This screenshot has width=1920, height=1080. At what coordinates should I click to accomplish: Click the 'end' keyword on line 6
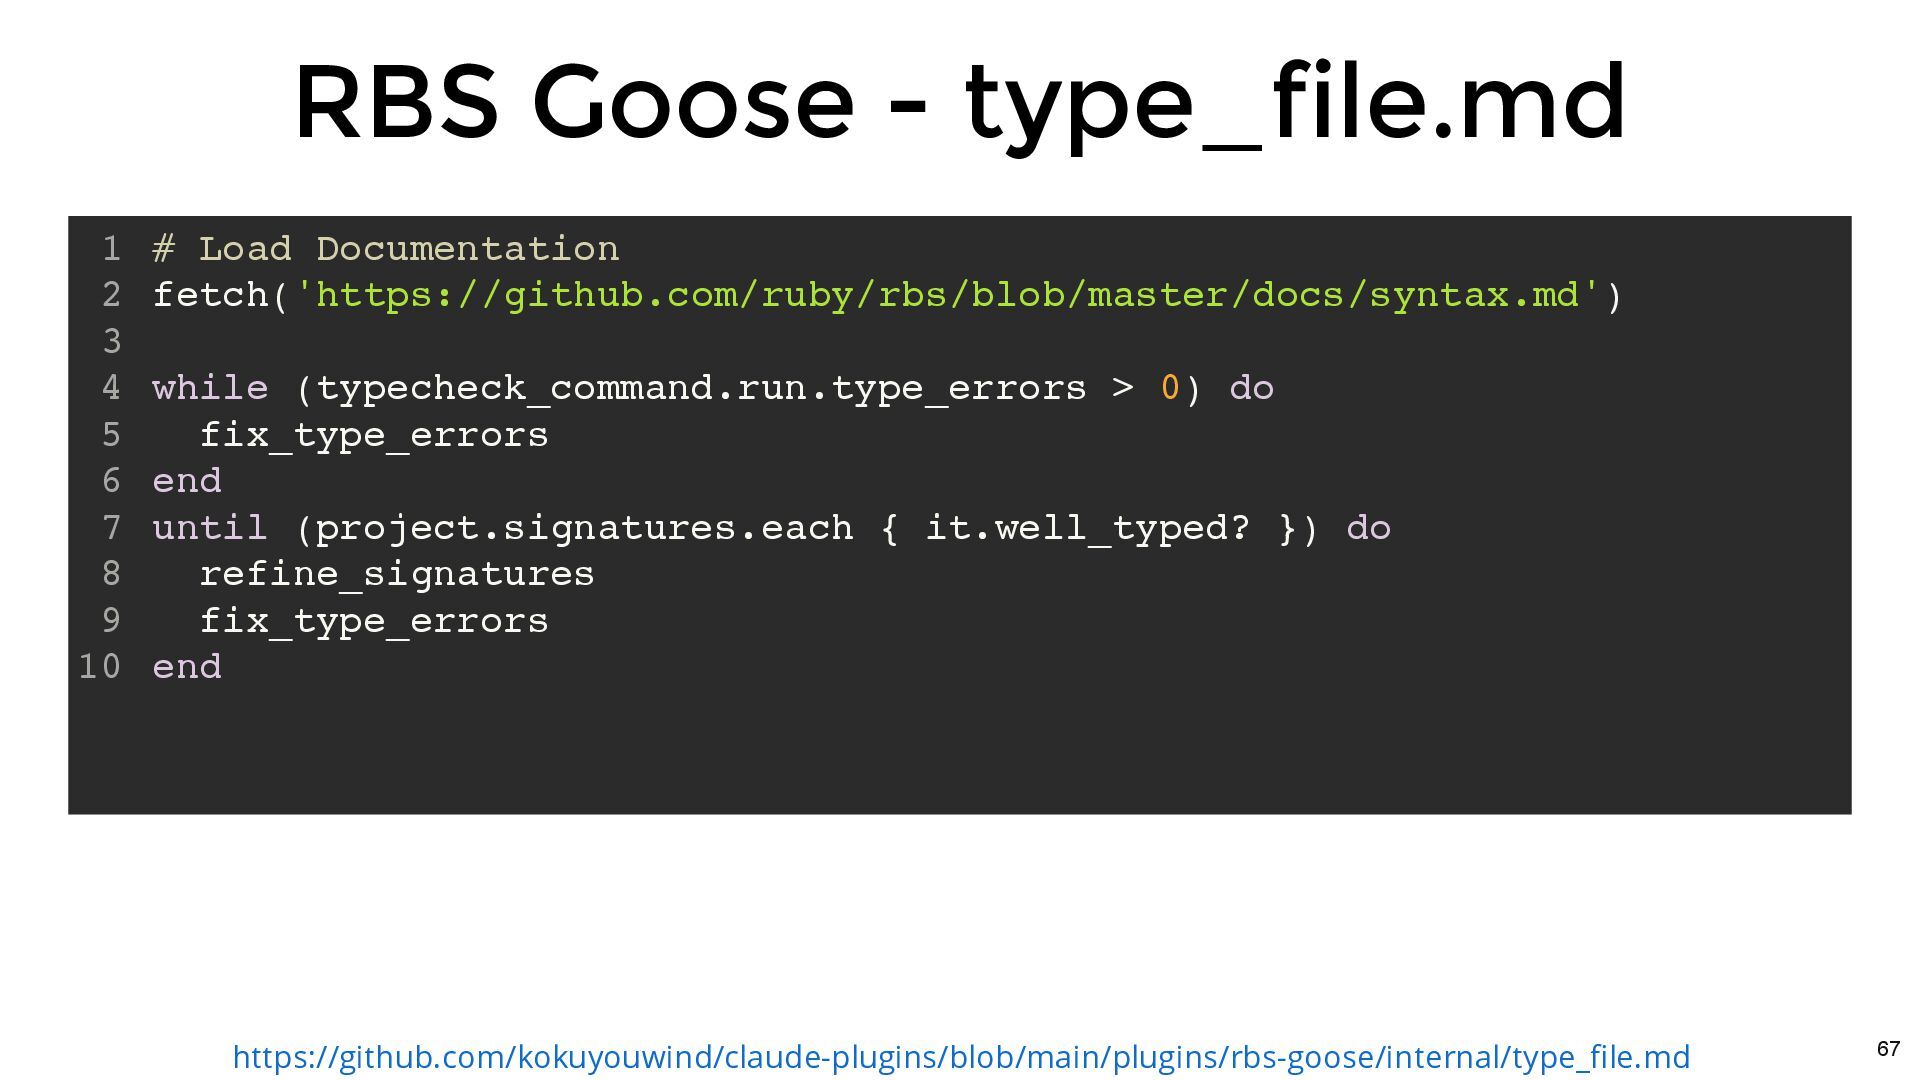pyautogui.click(x=187, y=481)
